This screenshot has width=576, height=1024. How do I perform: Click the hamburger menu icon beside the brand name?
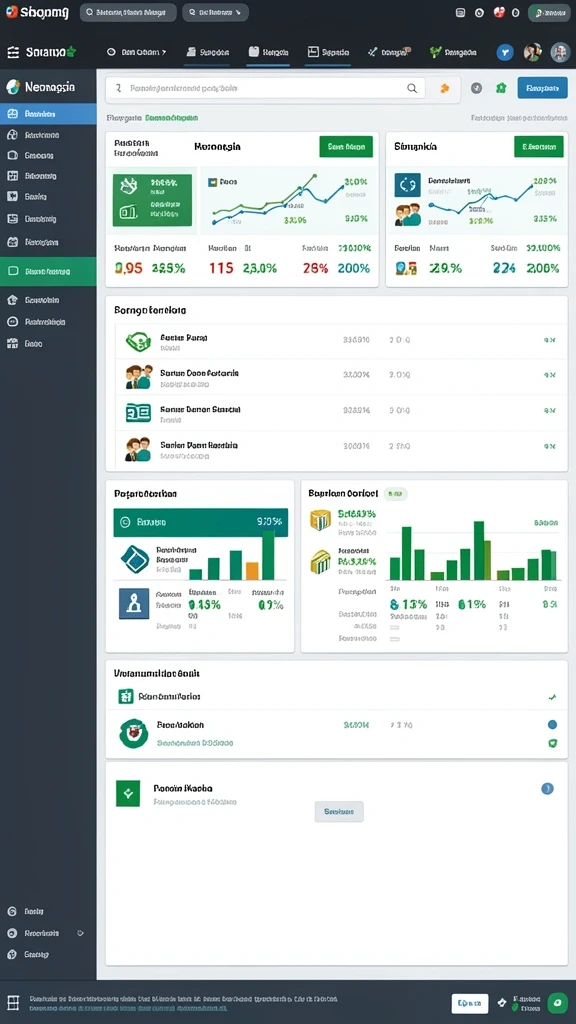[x=13, y=53]
